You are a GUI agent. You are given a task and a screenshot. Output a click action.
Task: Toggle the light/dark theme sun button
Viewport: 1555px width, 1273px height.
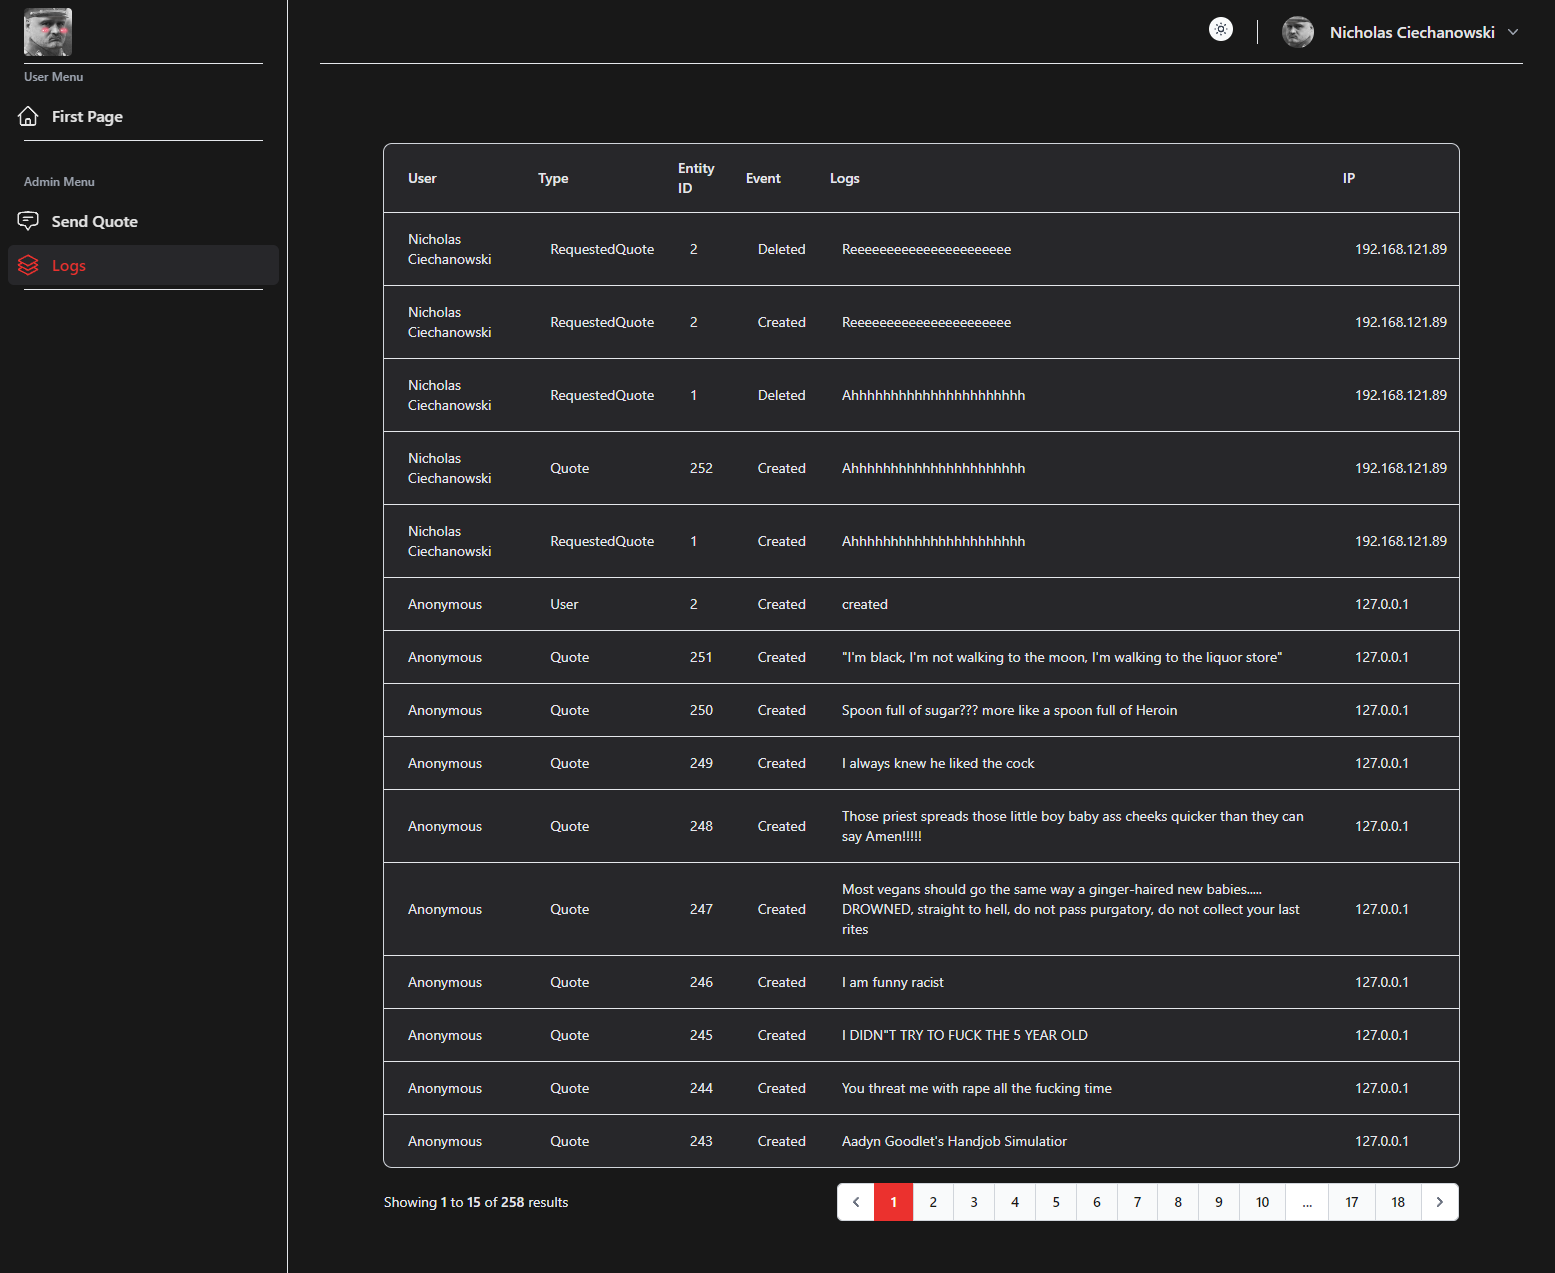pyautogui.click(x=1220, y=29)
